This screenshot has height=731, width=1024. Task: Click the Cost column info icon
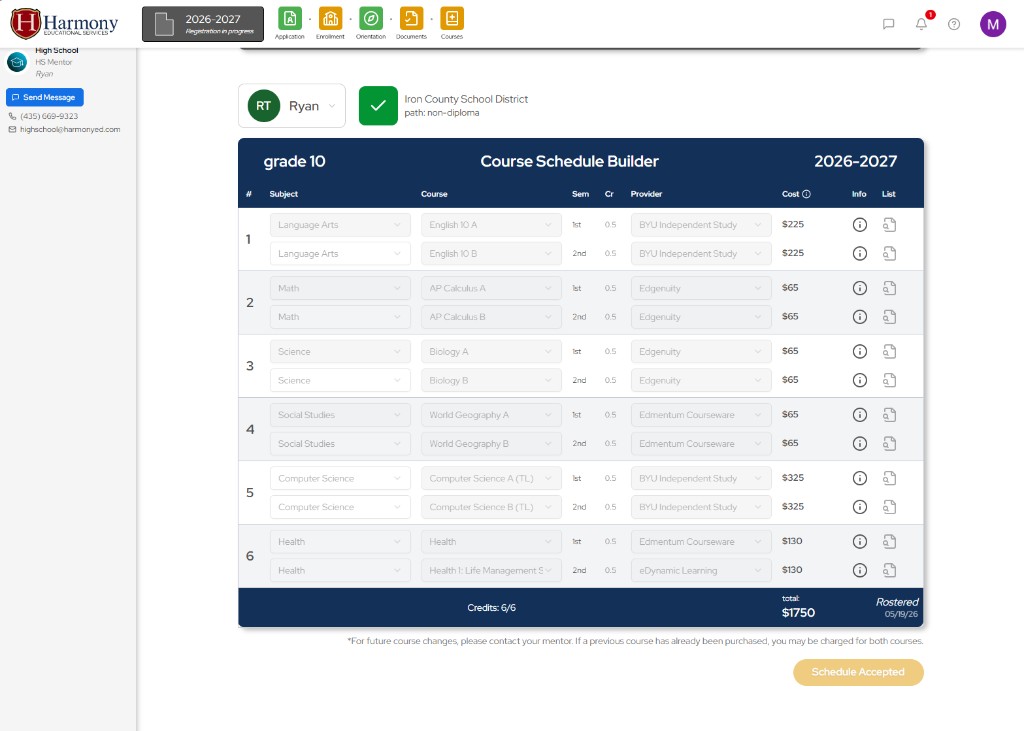[x=806, y=194]
